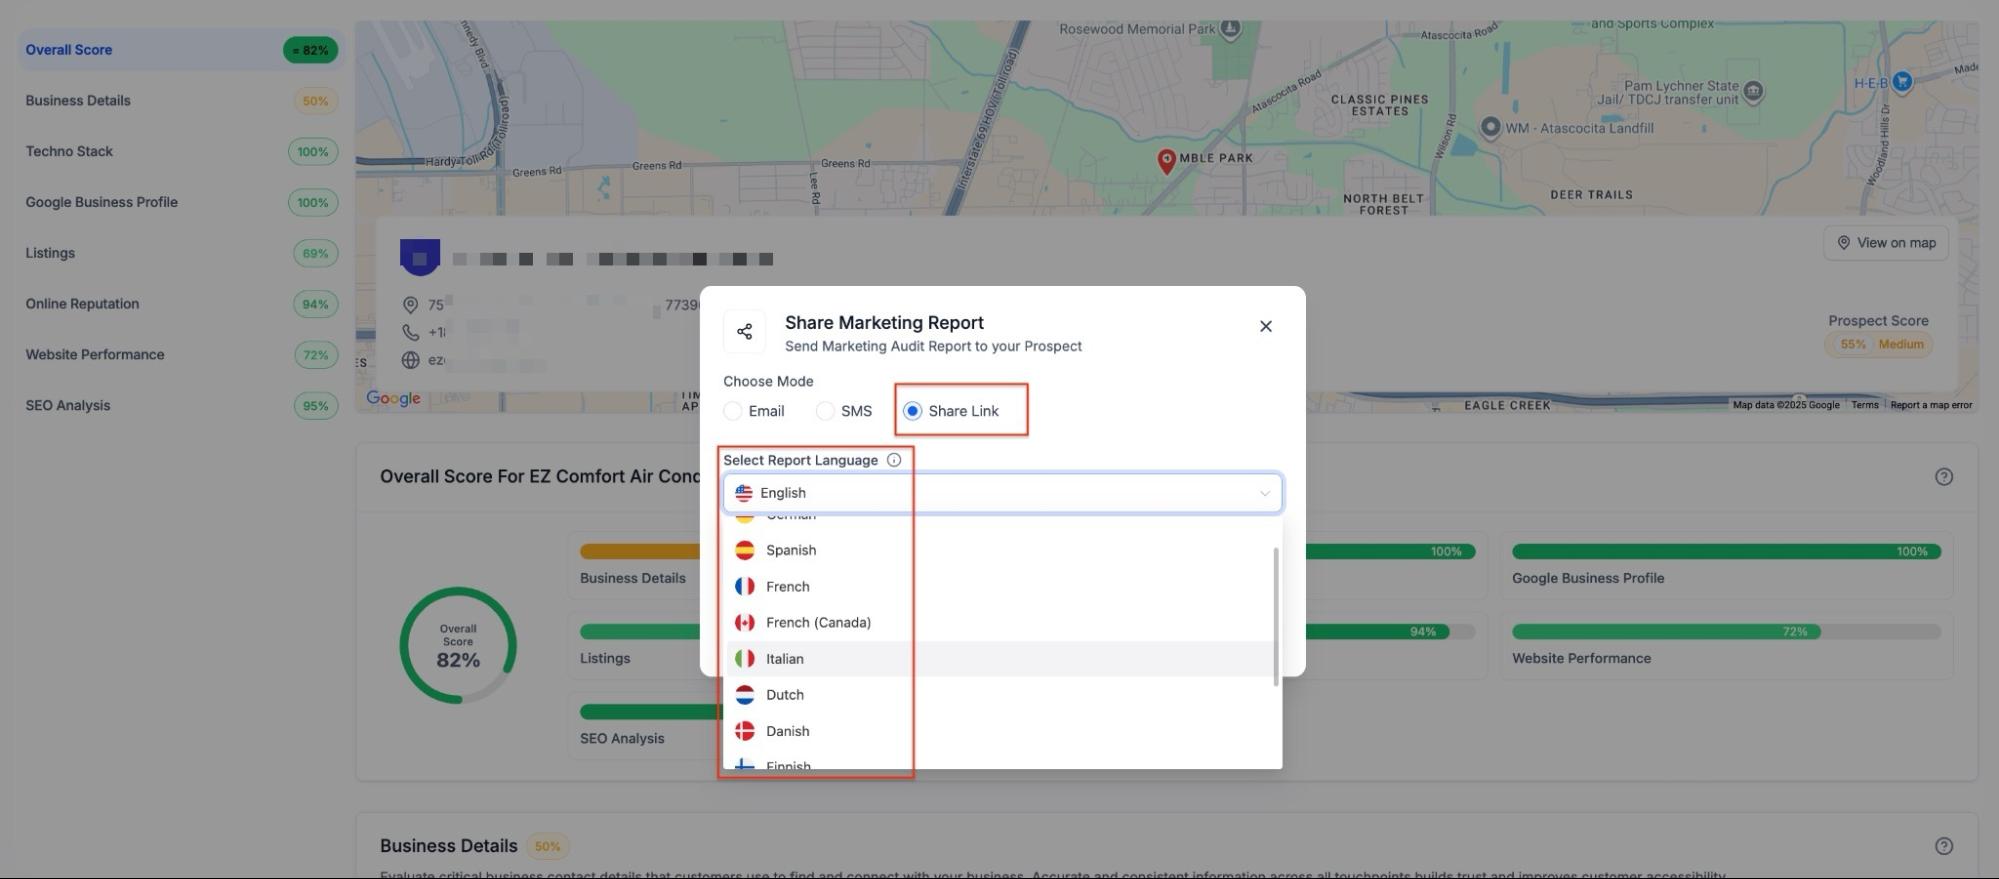Open Website Performance in the sidebar

95,355
